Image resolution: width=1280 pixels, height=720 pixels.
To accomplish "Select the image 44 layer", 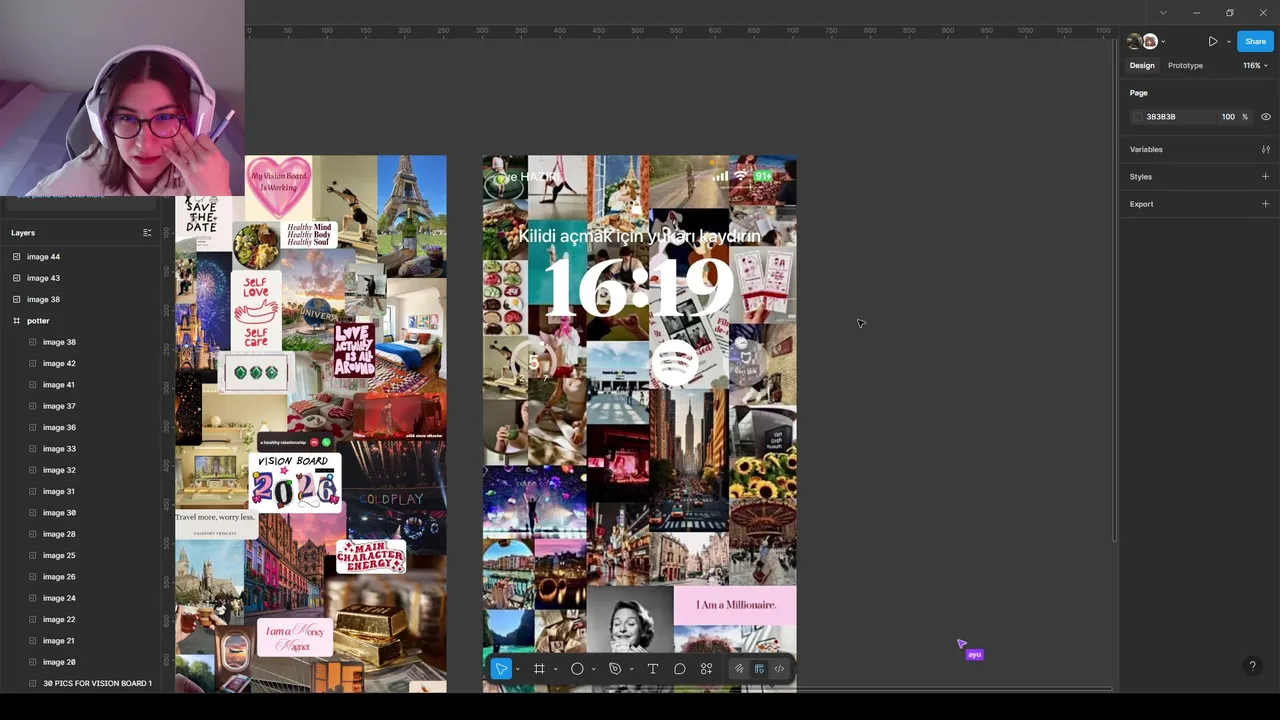I will point(80,257).
